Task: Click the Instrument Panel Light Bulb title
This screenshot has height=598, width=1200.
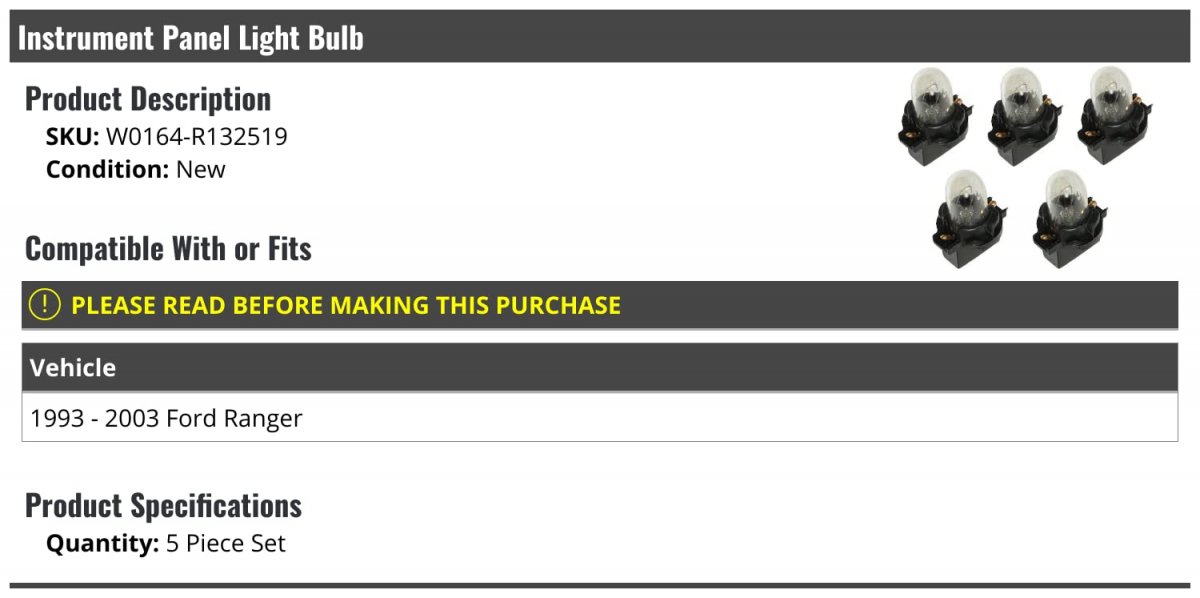Action: [x=190, y=38]
